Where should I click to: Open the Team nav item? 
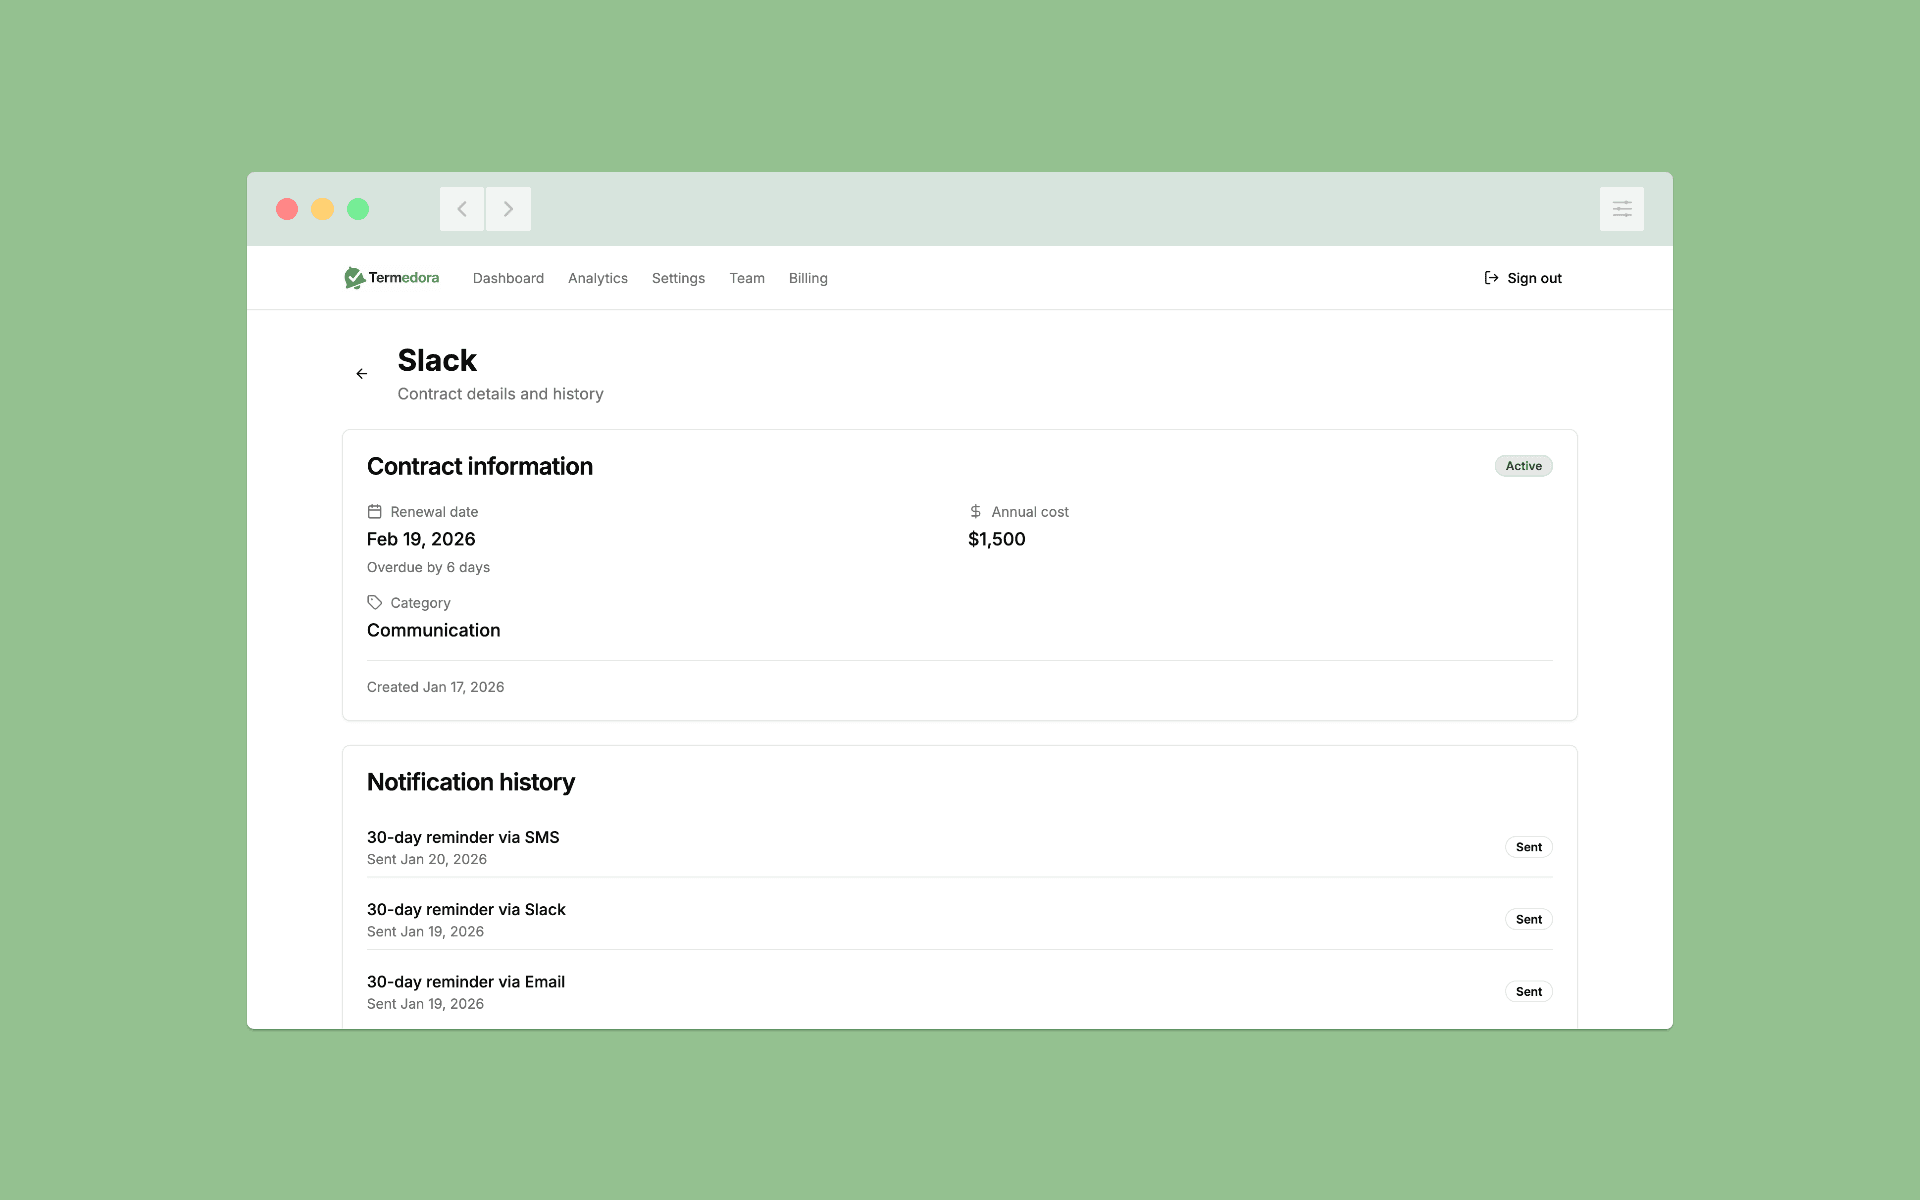click(x=747, y=278)
